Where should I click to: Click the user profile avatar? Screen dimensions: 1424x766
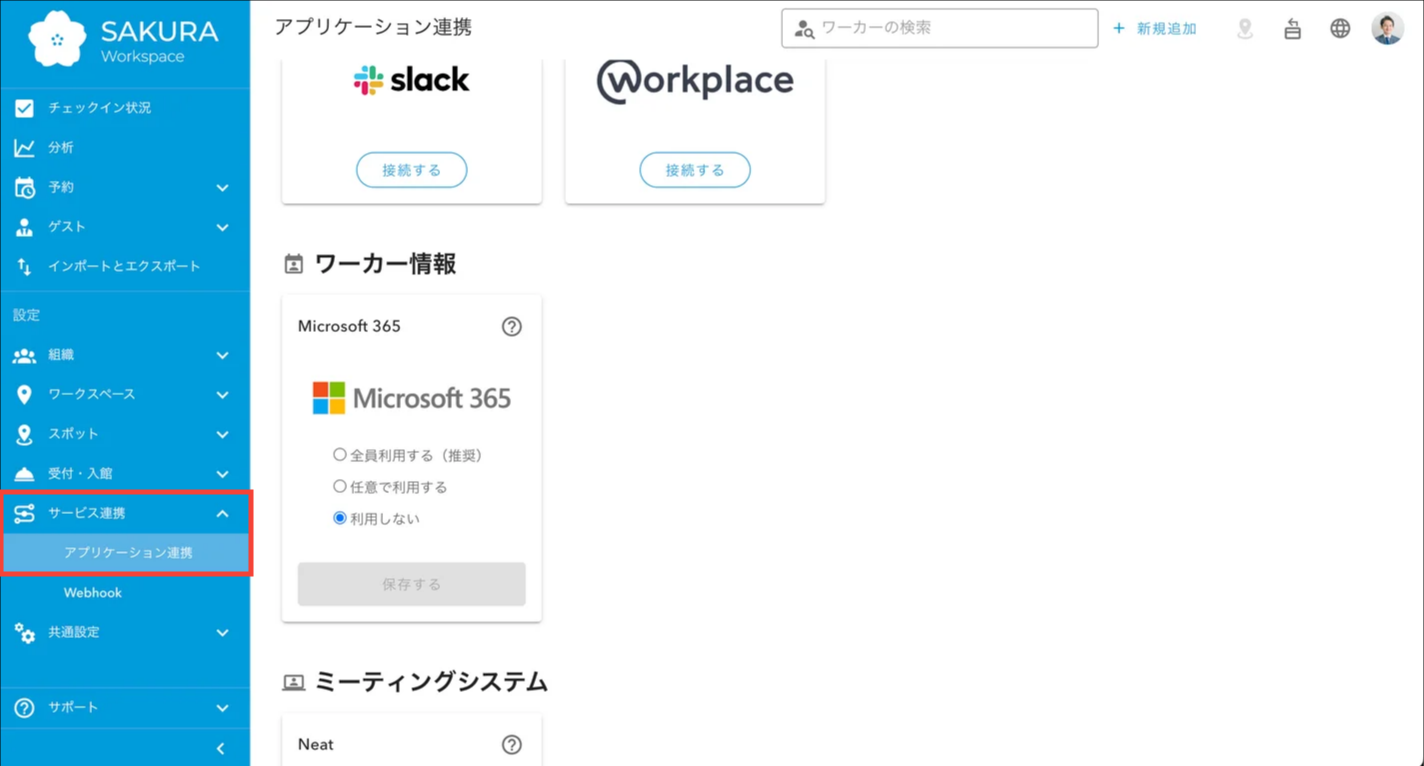pos(1387,29)
